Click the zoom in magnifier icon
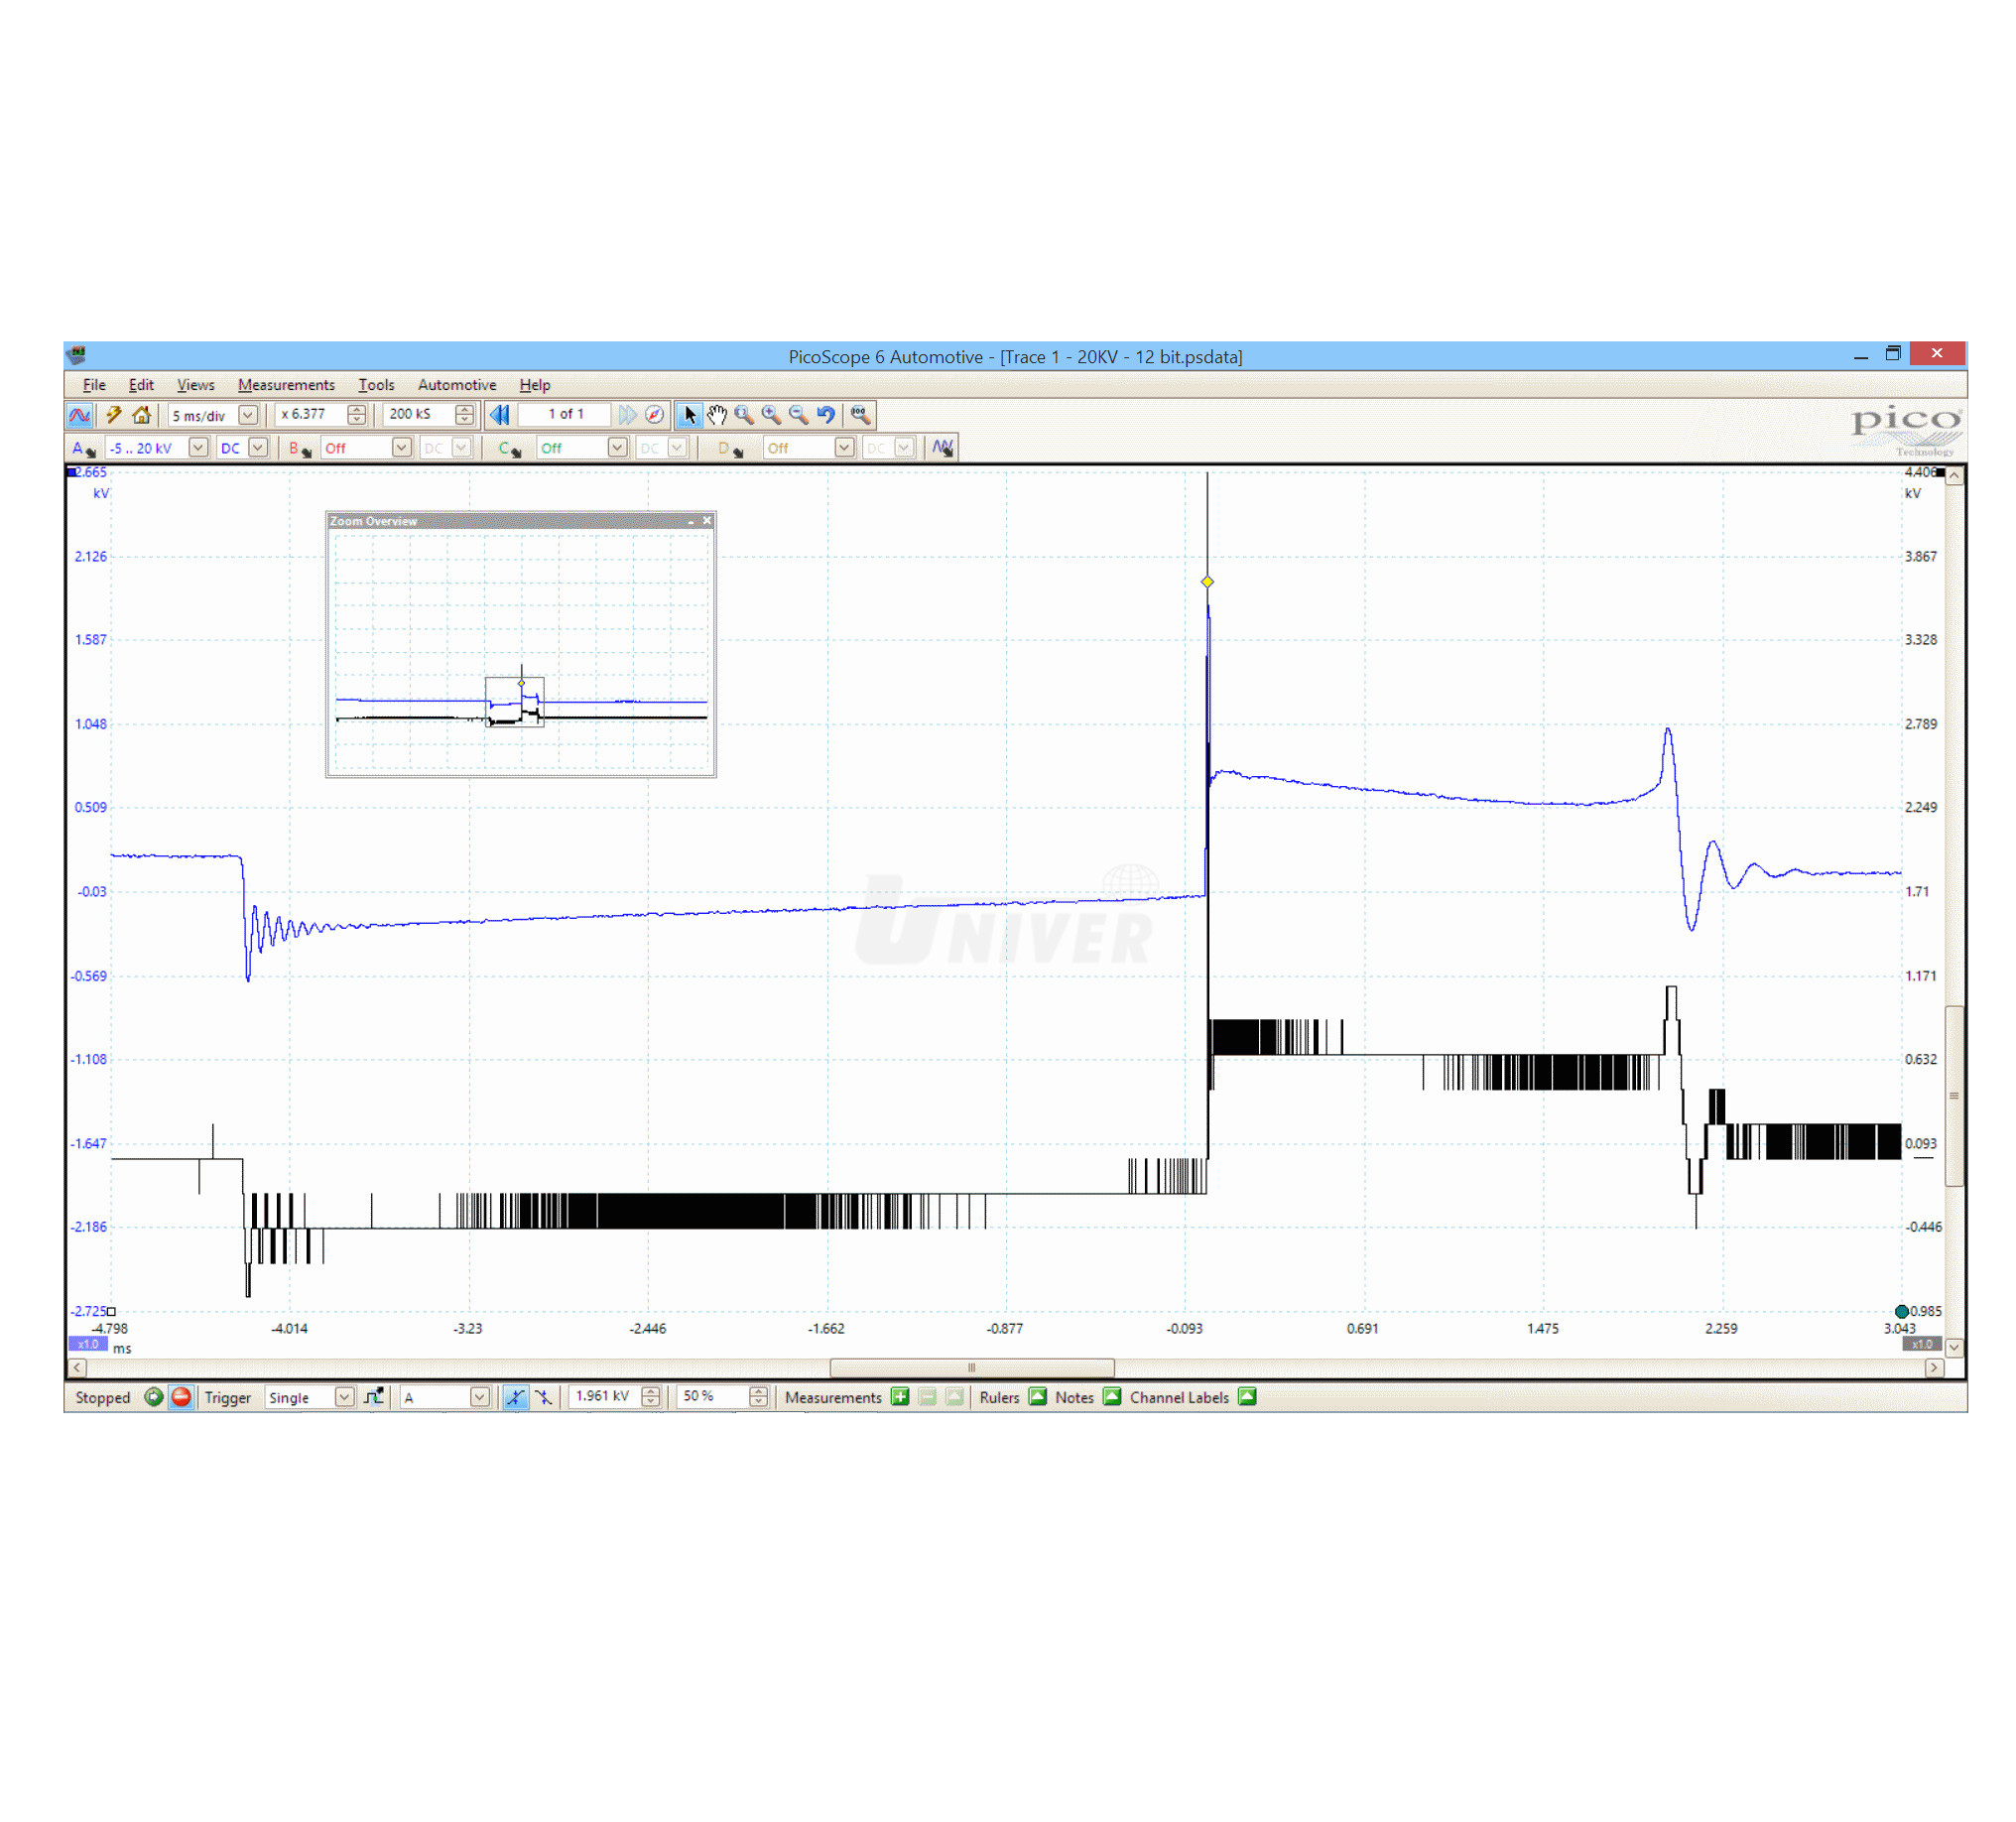The height and width of the screenshot is (1822, 2016). (x=771, y=414)
